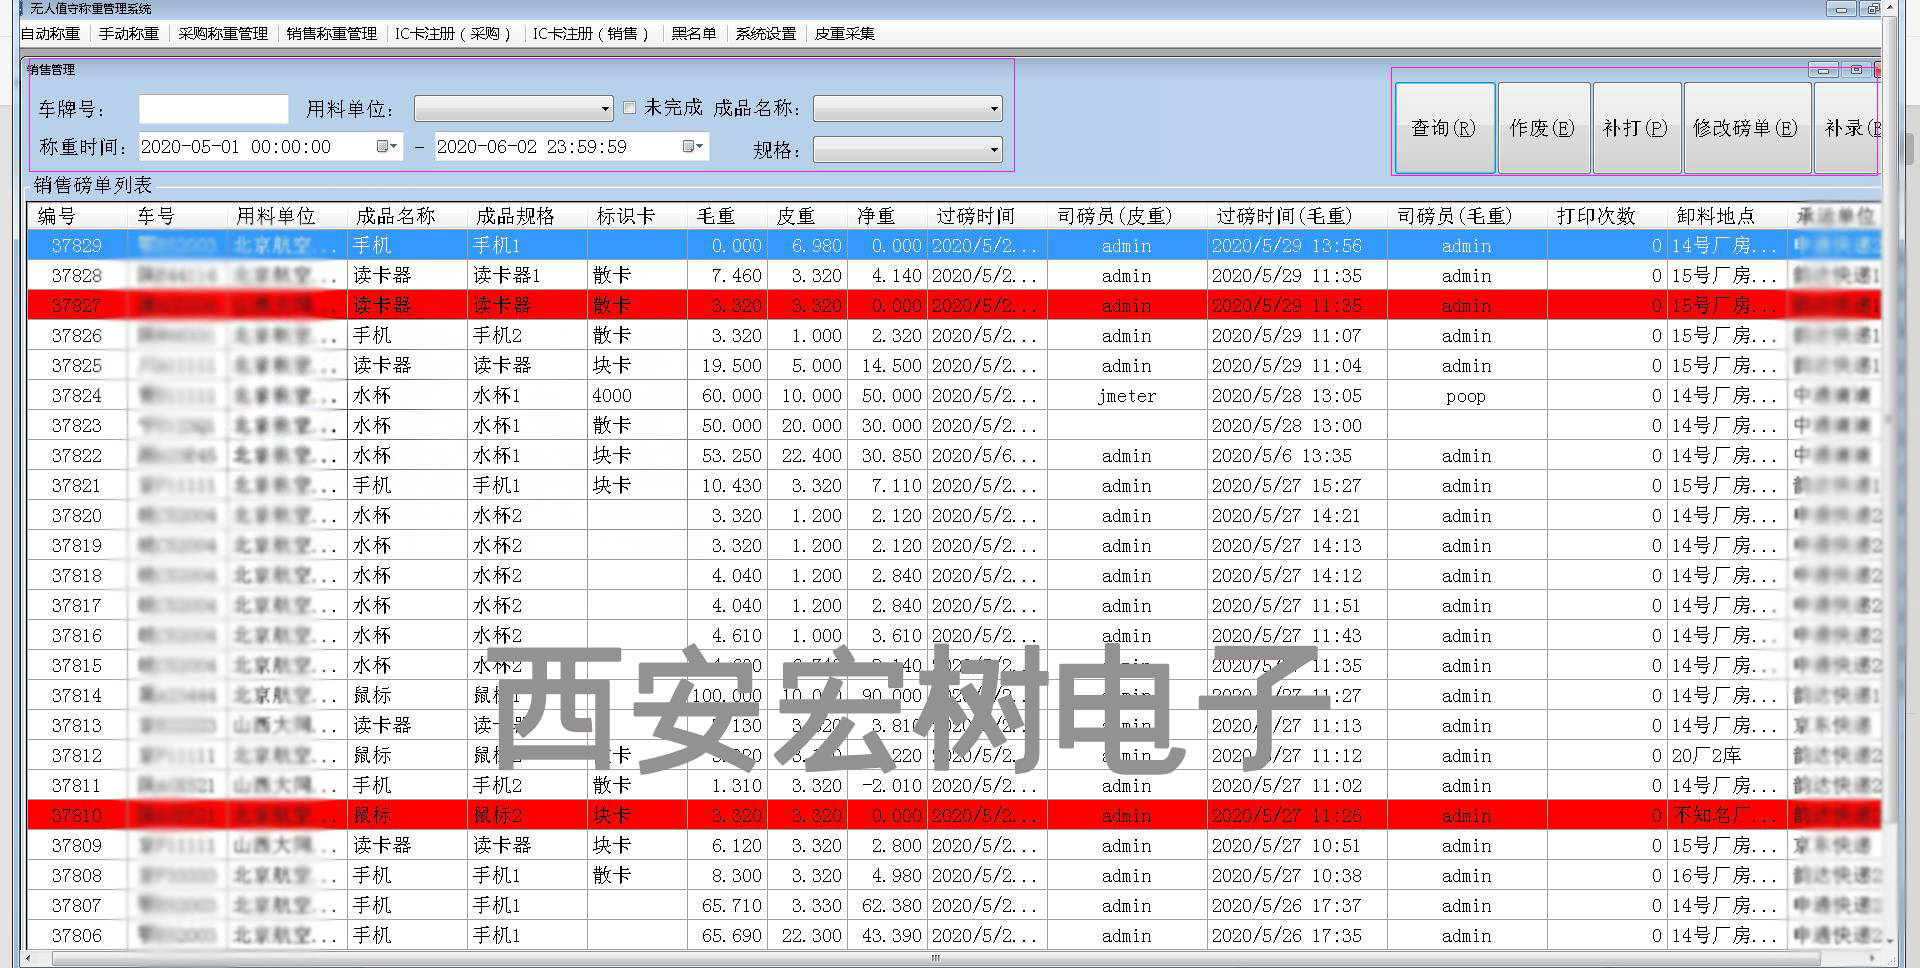Open the IC卡注册（销售） menu
Image resolution: width=1920 pixels, height=968 pixels.
[x=592, y=33]
